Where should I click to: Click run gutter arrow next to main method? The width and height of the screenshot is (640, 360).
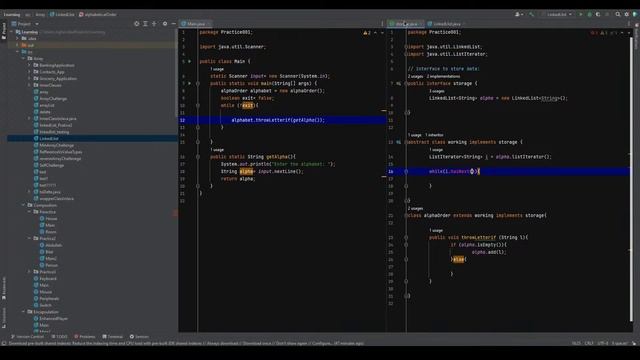tap(189, 83)
